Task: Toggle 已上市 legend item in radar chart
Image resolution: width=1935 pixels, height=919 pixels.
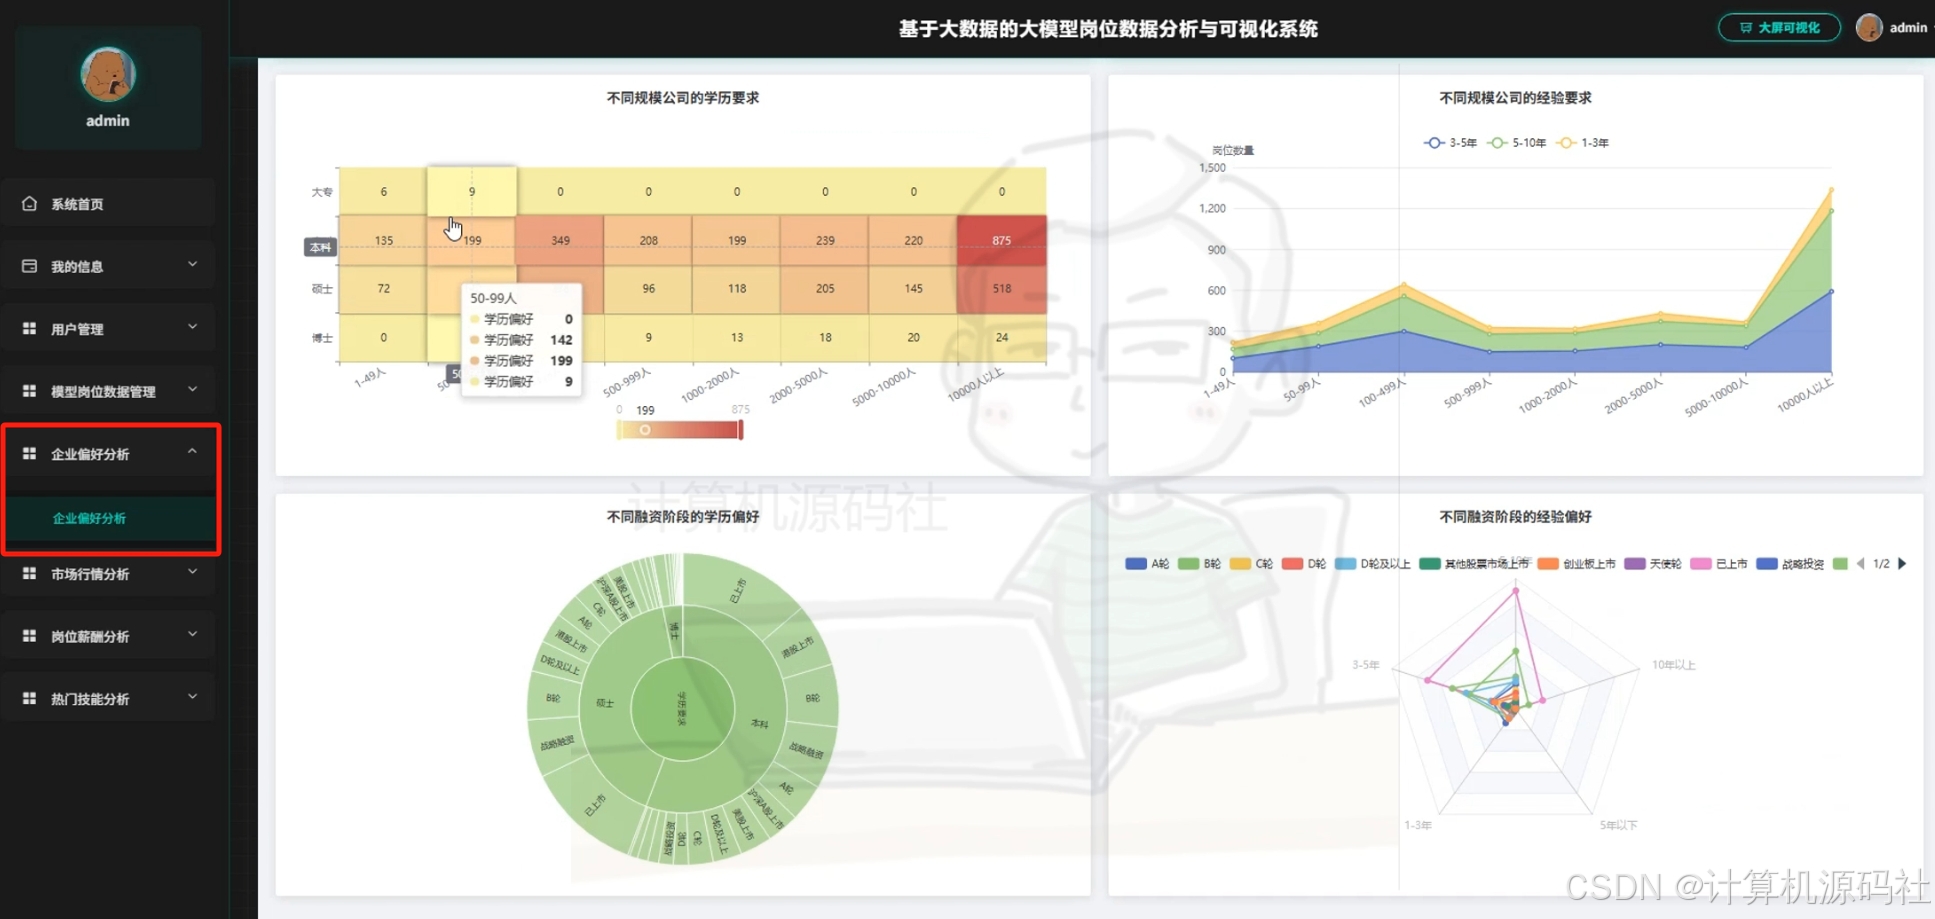Action: point(1719,564)
